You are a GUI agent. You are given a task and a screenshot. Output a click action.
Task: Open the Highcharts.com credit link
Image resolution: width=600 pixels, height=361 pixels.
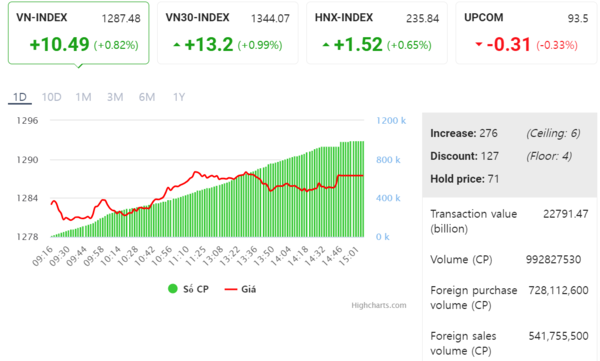point(379,305)
